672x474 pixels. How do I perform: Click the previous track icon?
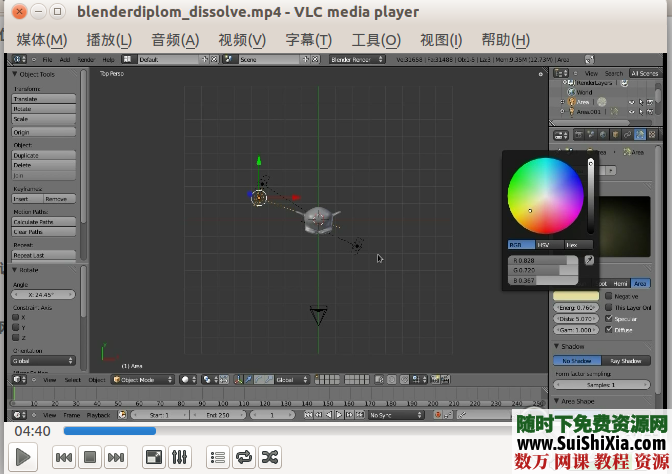point(63,457)
